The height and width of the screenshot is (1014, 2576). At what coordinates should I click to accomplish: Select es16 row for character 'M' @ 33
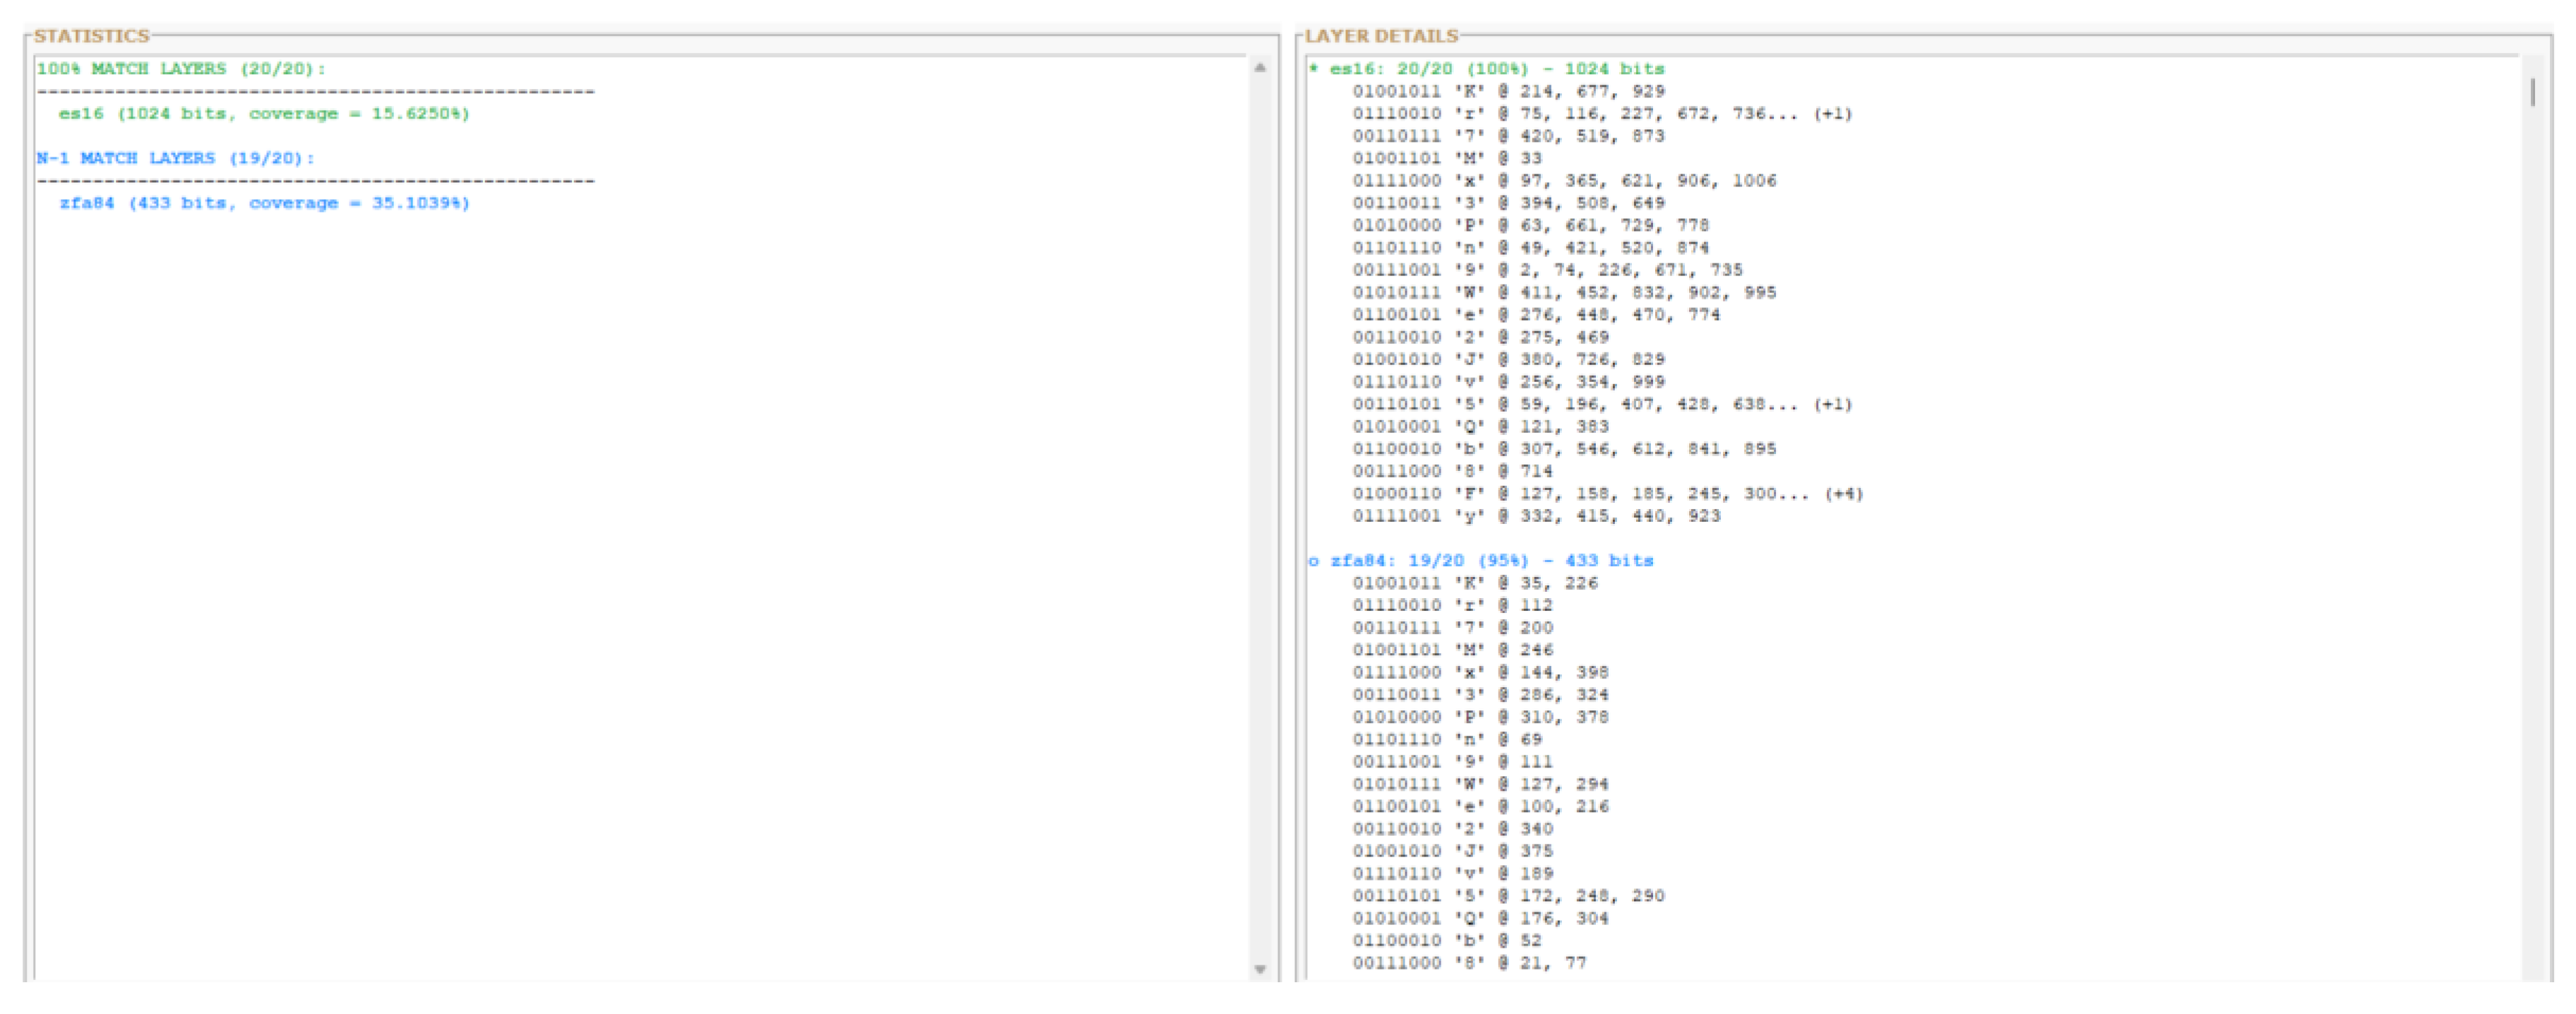pos(1447,158)
